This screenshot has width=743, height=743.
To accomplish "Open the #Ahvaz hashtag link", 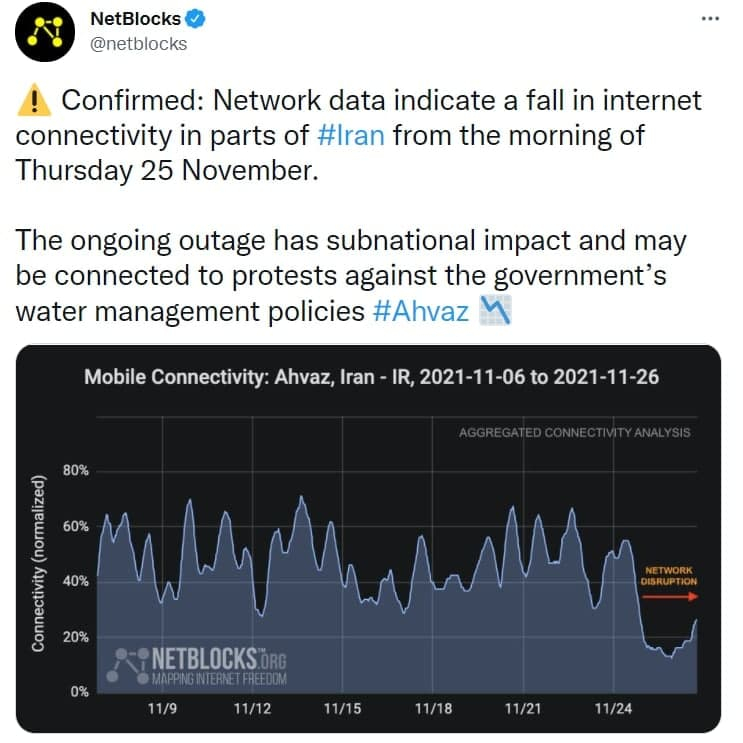I will [x=420, y=311].
